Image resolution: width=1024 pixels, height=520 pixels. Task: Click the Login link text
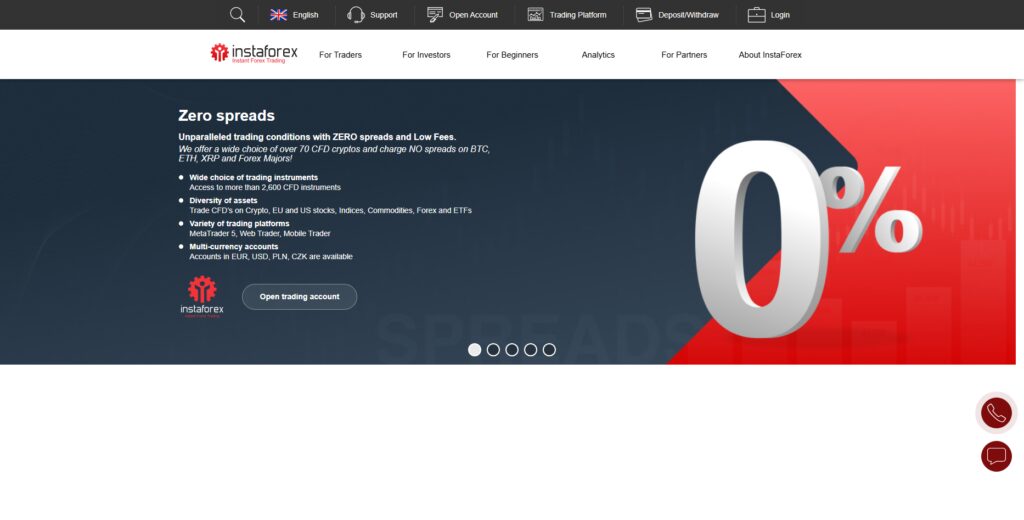coord(780,15)
